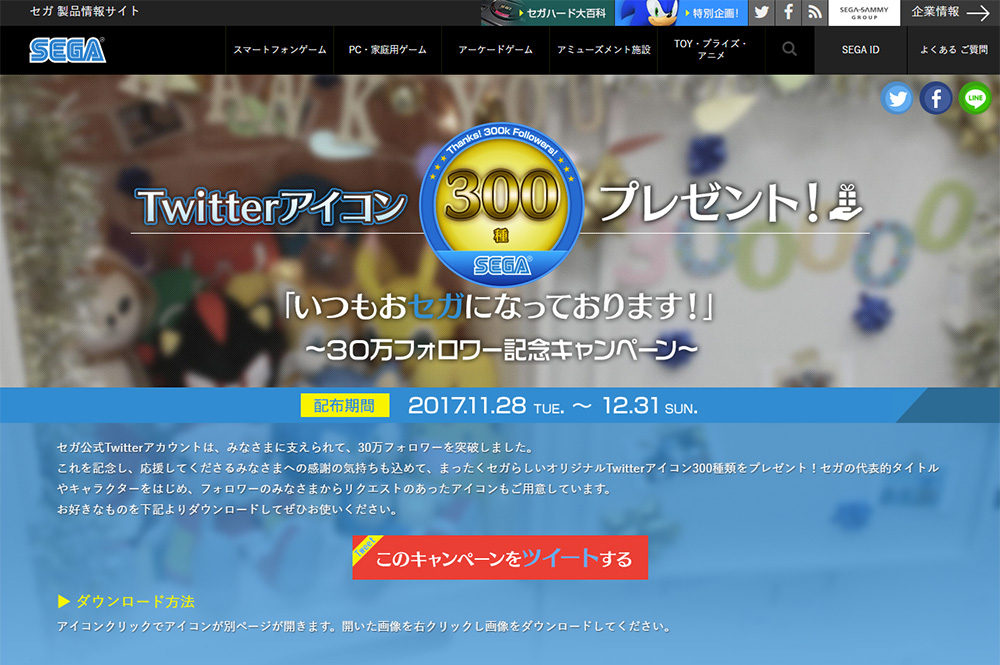Open TOY・プライズ・アニメ menu

710,50
